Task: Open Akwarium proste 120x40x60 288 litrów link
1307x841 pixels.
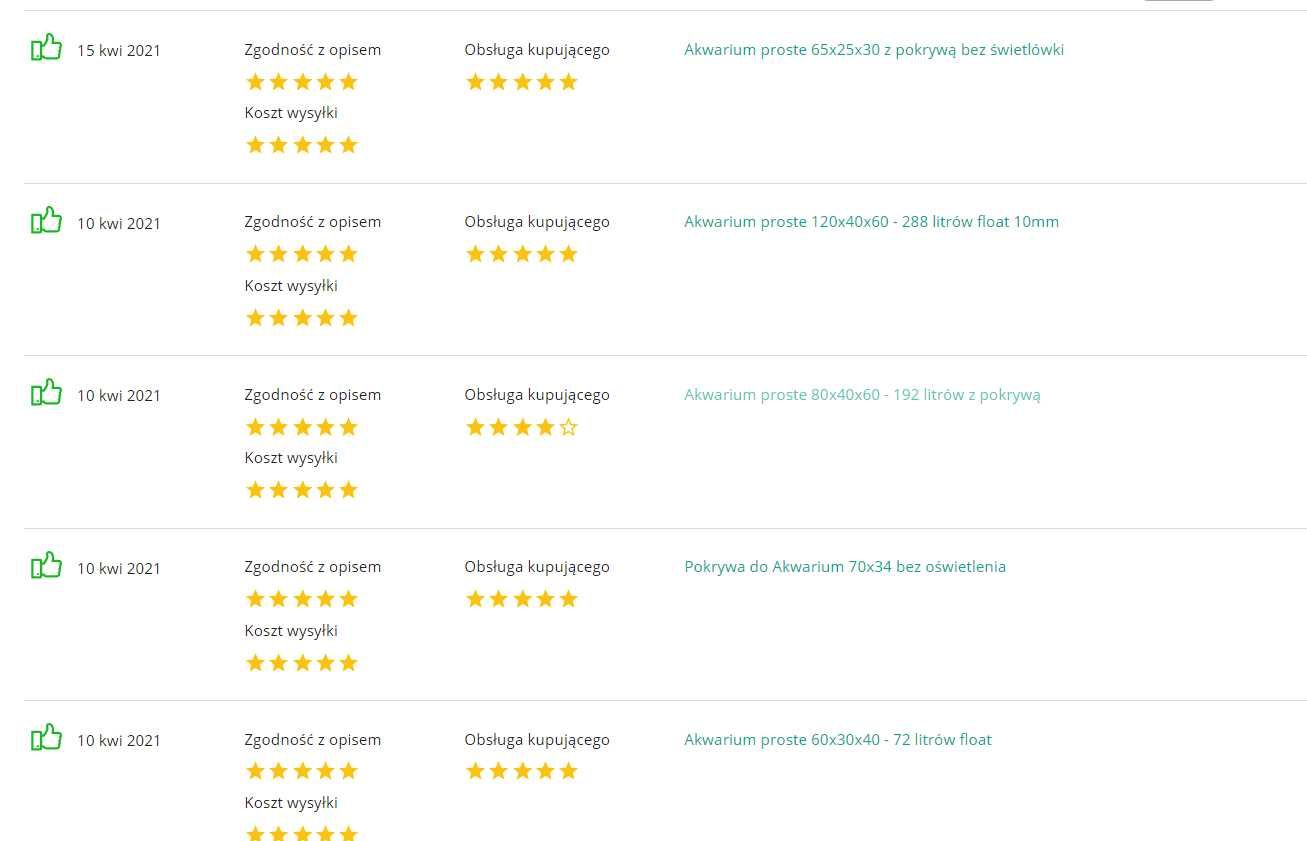Action: pos(871,222)
